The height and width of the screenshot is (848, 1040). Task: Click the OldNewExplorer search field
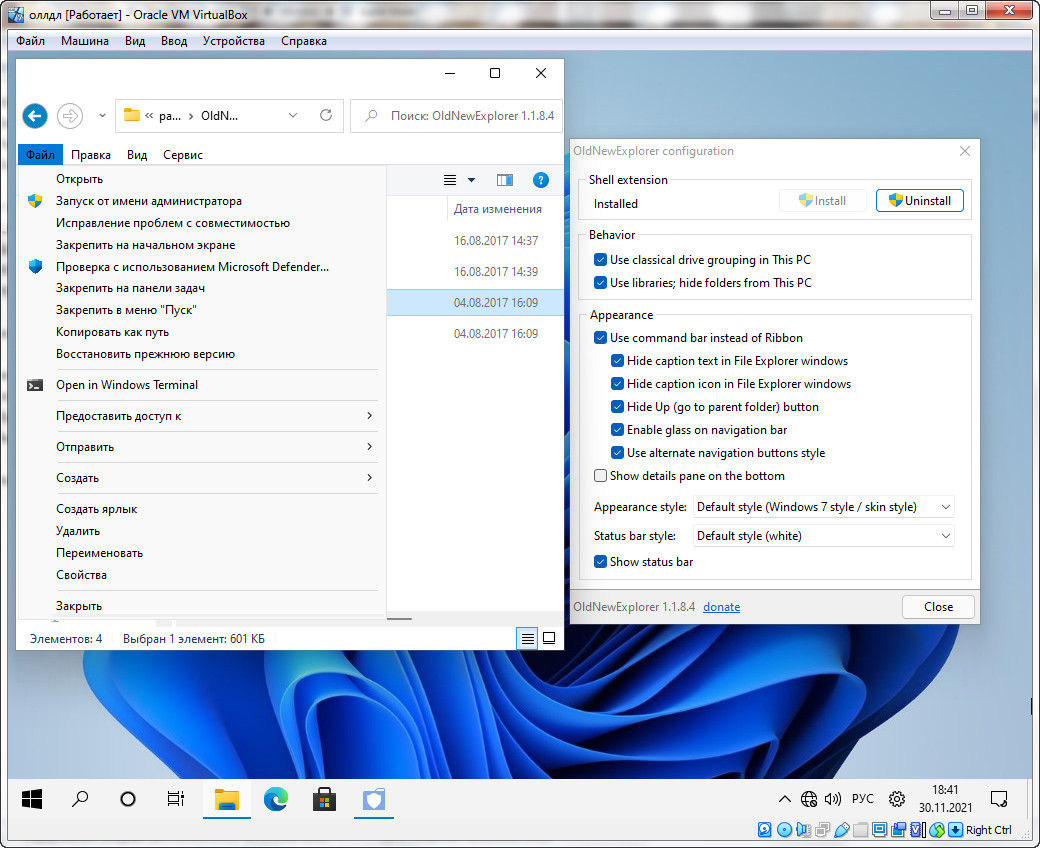456,116
